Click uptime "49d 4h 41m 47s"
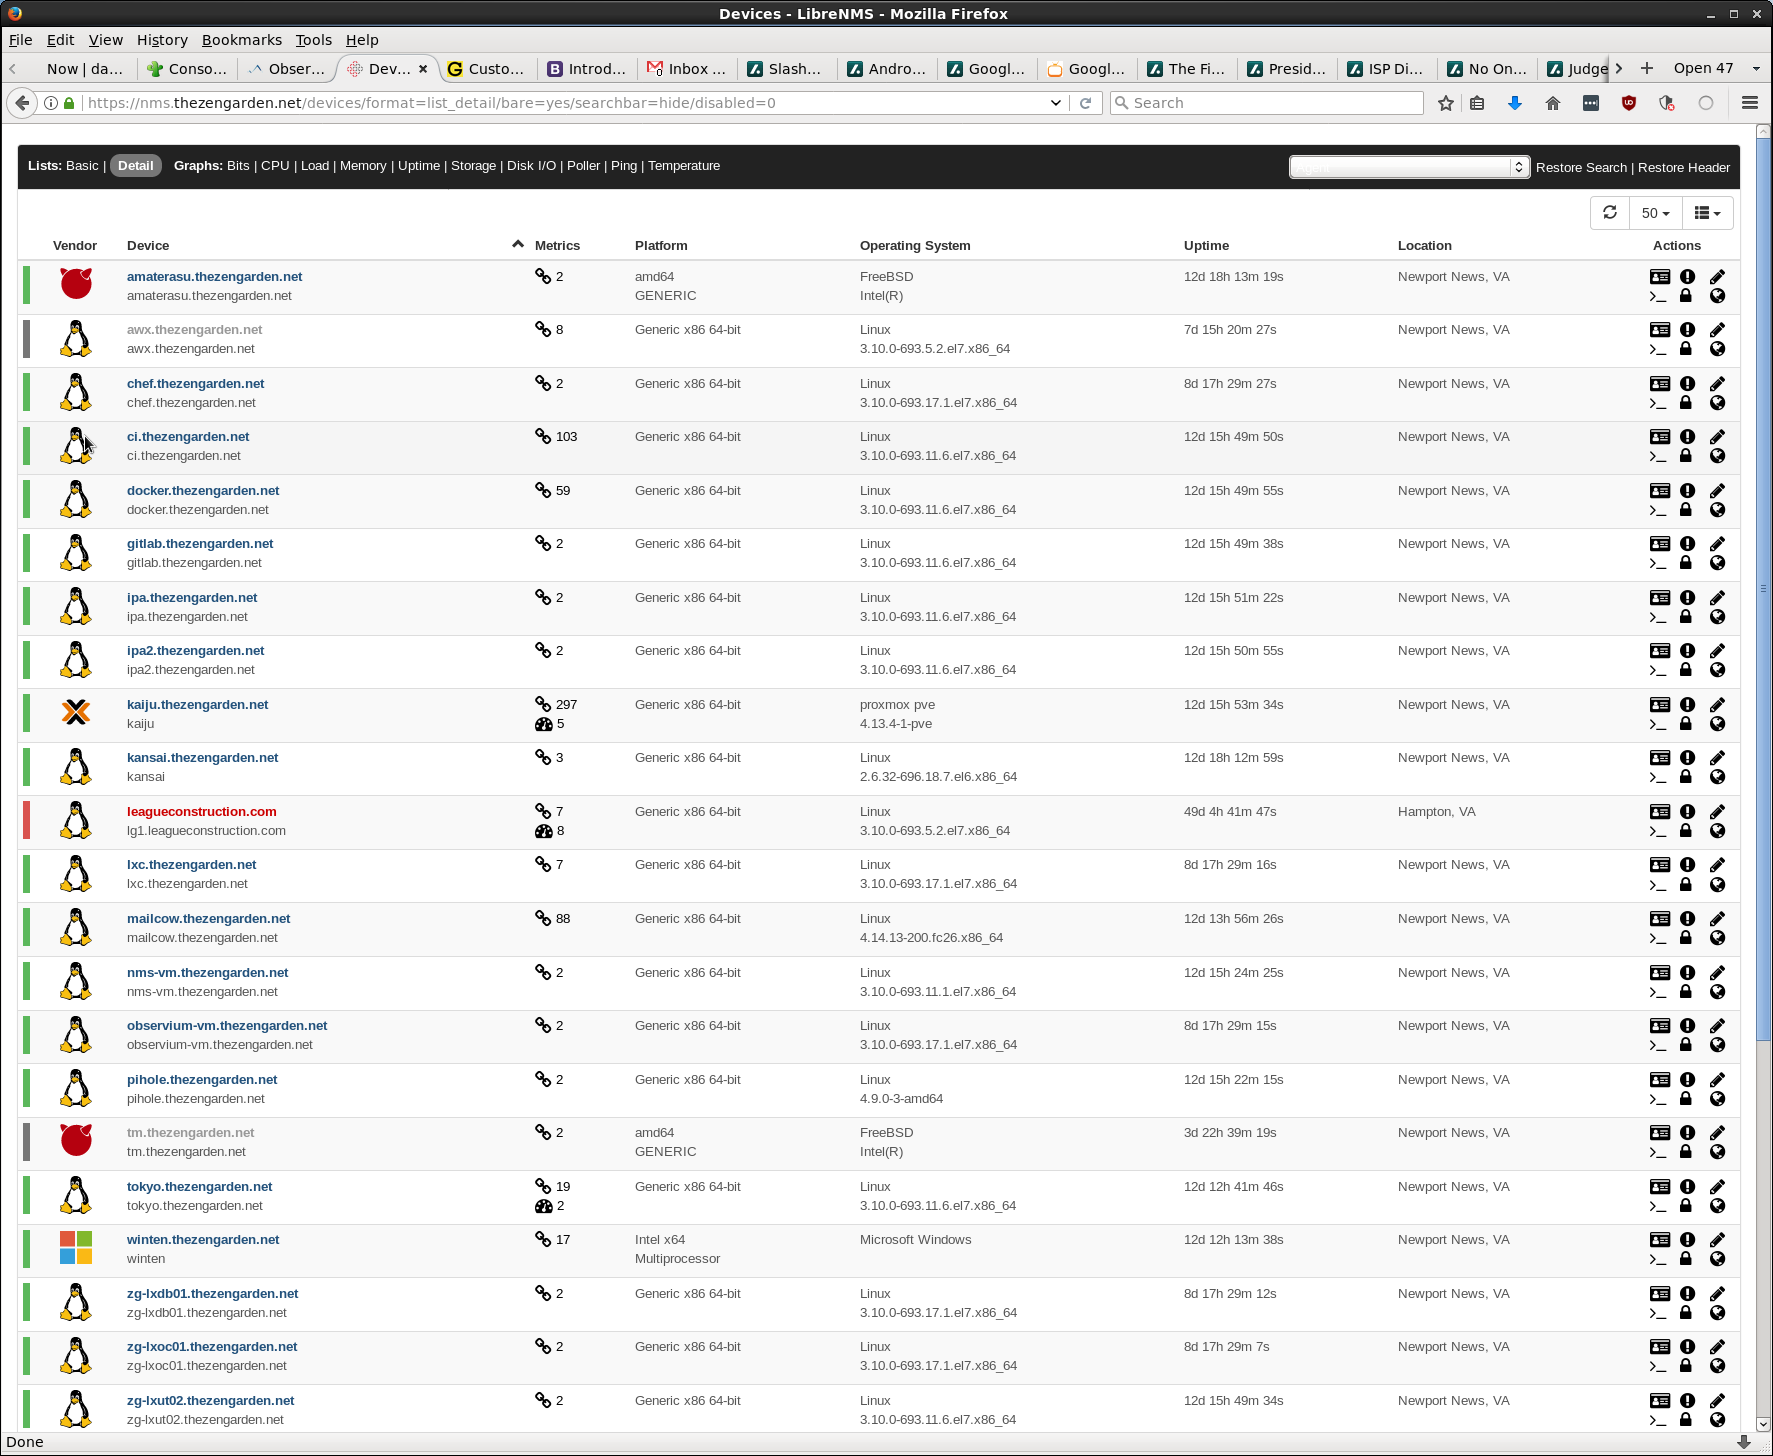 click(1230, 811)
